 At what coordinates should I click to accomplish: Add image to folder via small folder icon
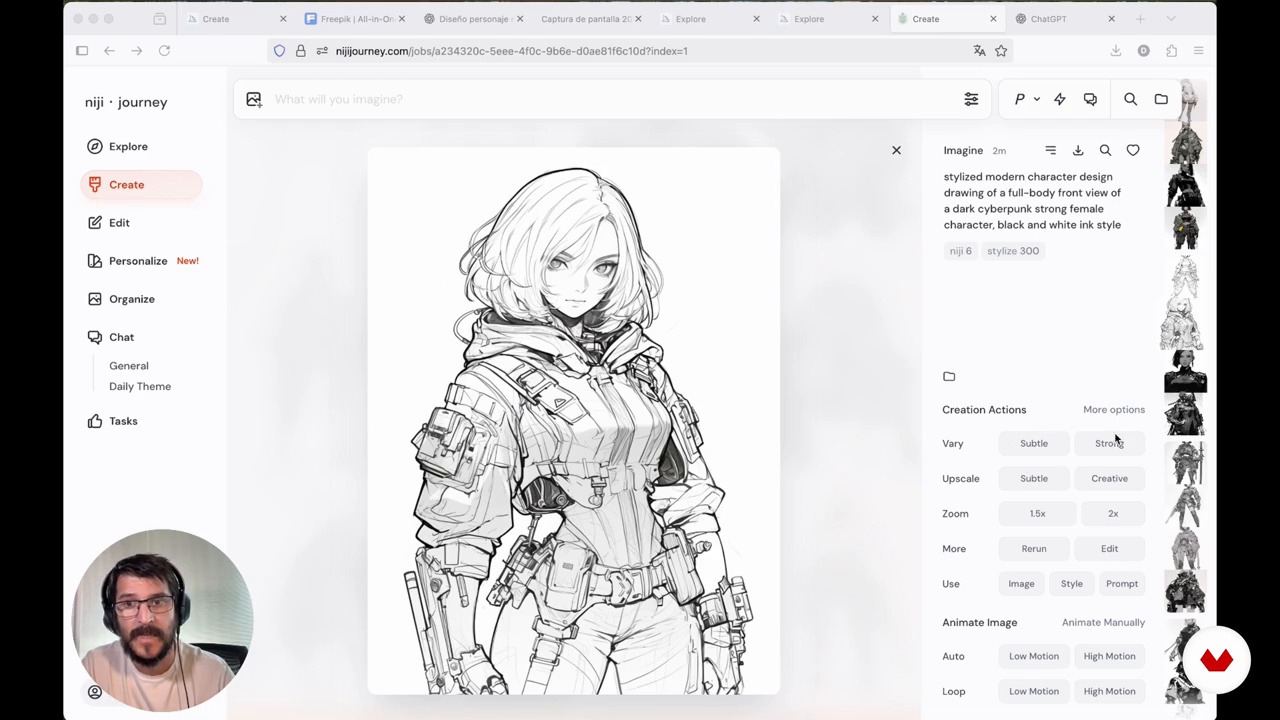click(949, 376)
